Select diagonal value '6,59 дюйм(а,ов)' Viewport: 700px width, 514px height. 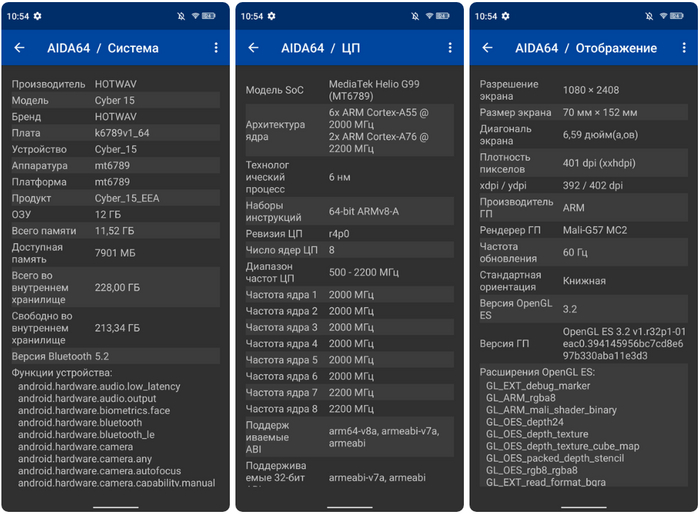600,135
